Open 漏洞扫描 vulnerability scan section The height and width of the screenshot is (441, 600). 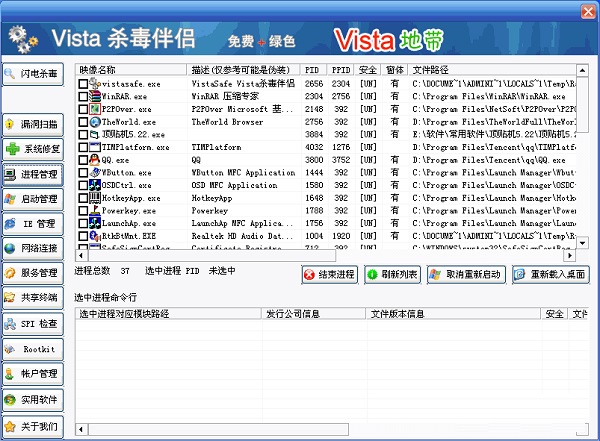click(x=33, y=124)
